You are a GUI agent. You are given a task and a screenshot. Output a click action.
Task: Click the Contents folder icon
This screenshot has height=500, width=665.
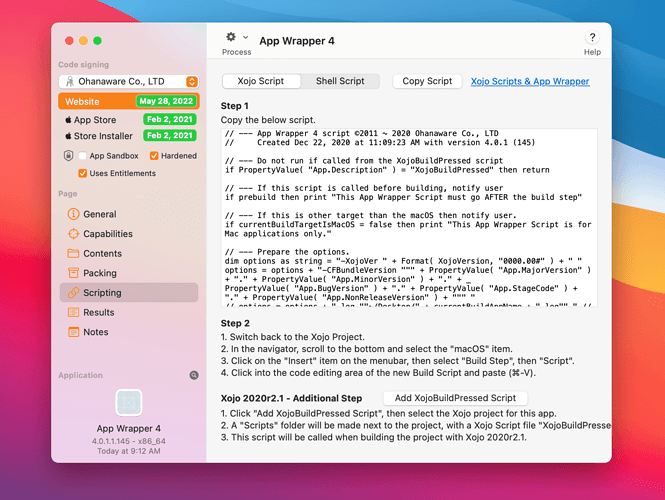point(73,253)
